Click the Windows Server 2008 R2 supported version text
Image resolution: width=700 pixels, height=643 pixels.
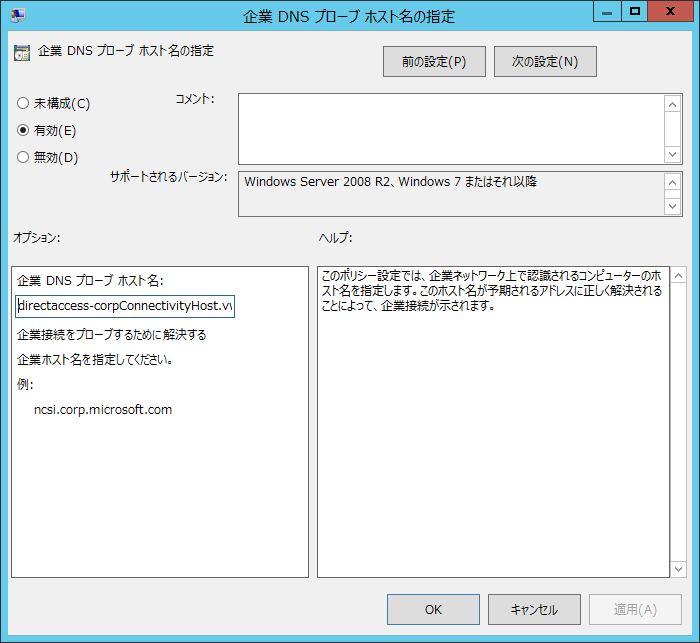click(x=390, y=182)
